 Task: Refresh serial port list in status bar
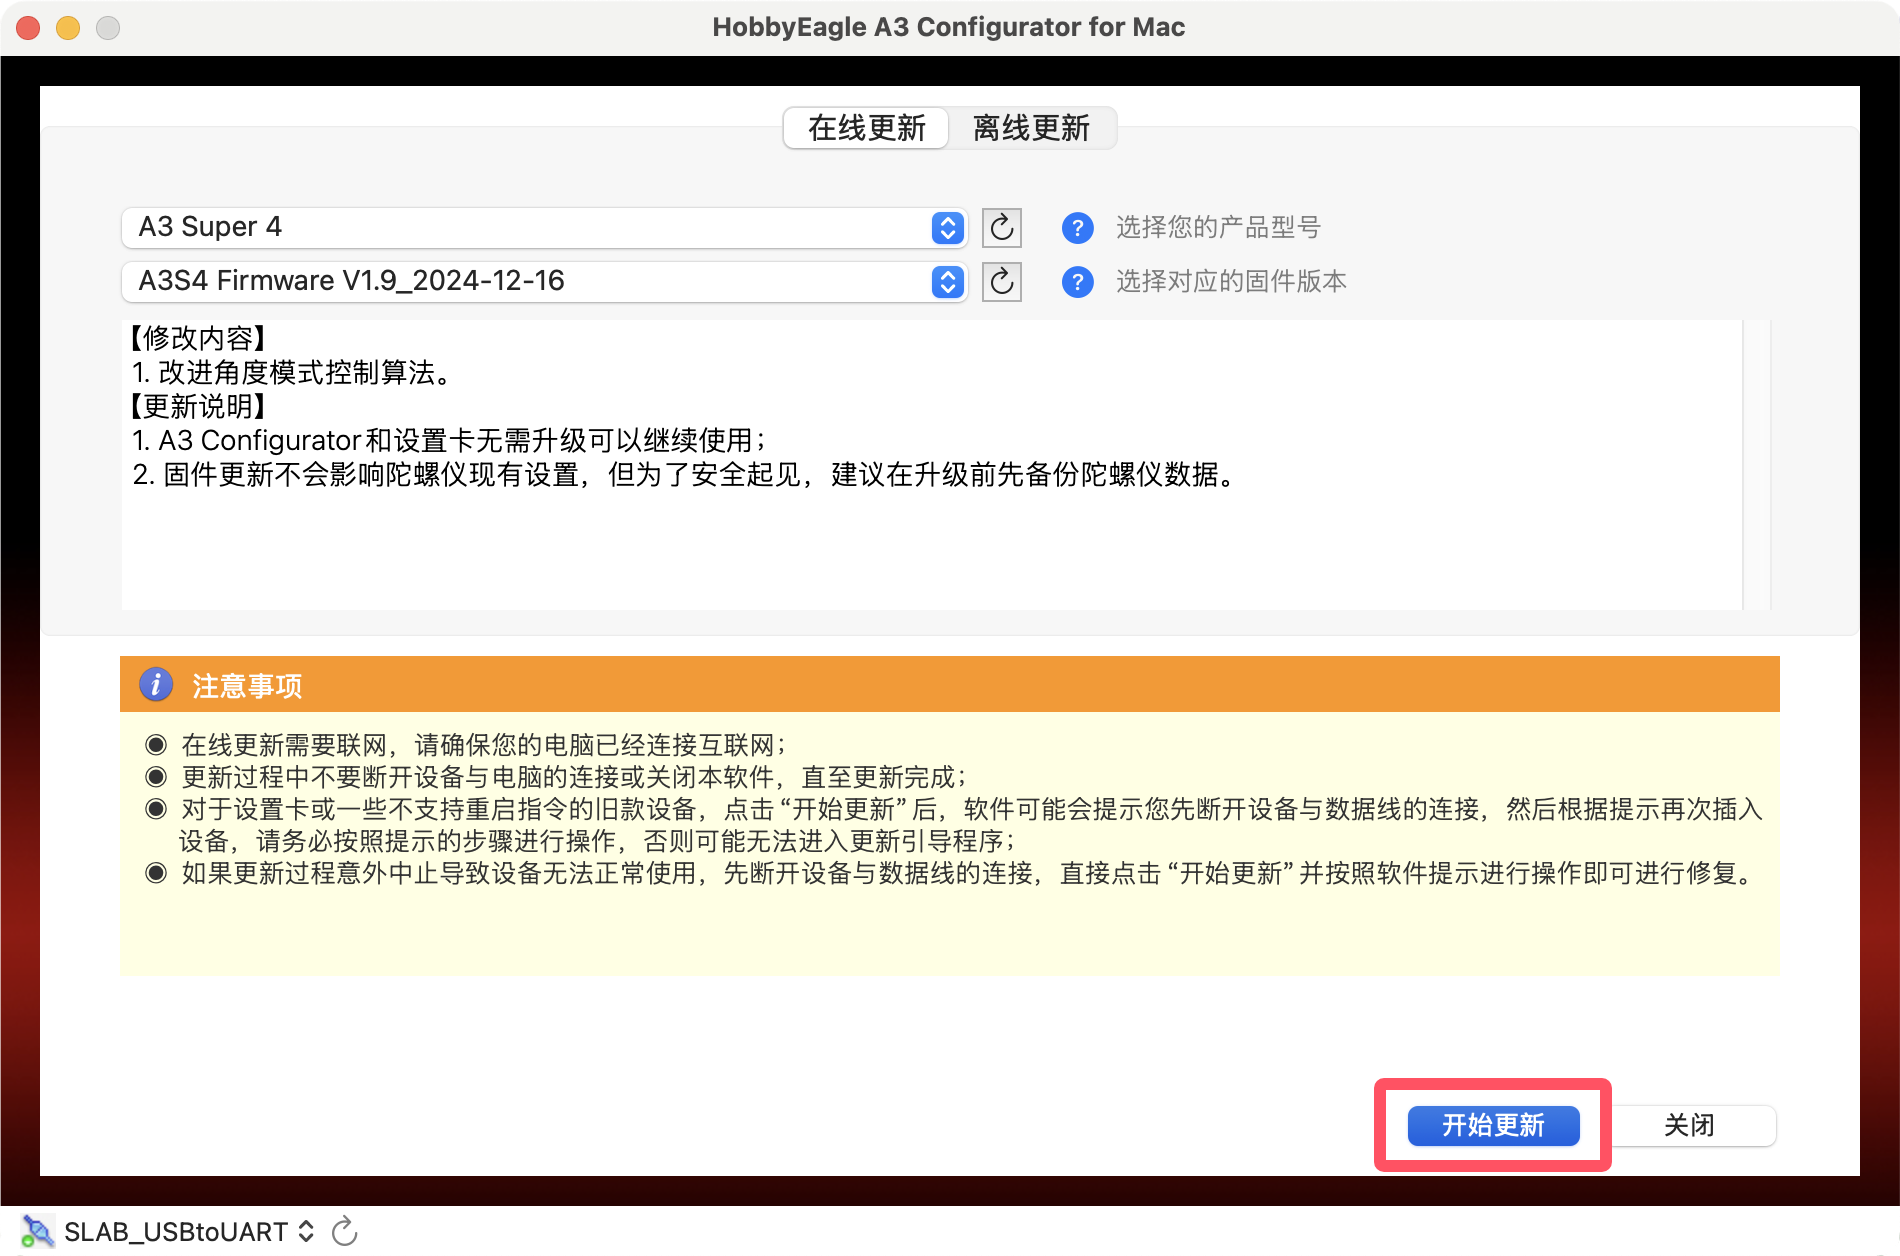pos(345,1231)
